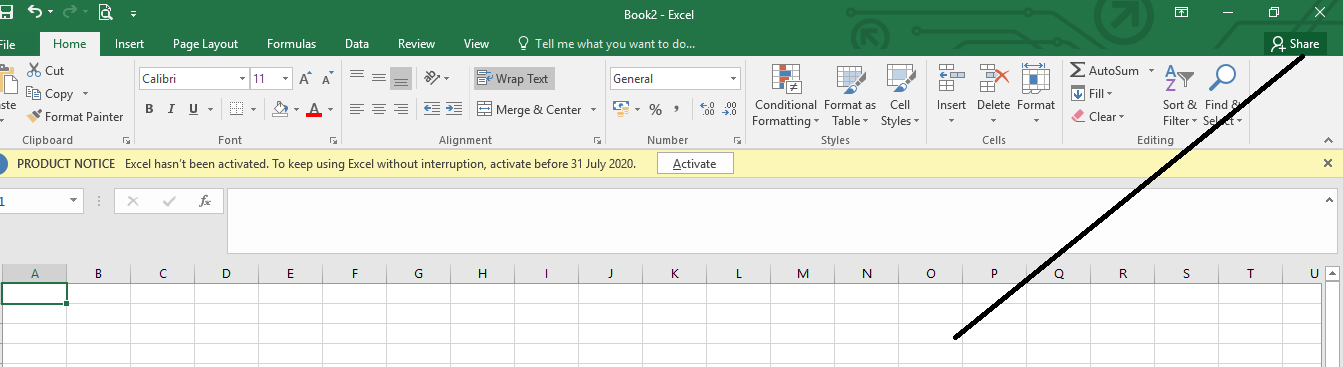Image resolution: width=1343 pixels, height=367 pixels.
Task: Open the Insert tab
Action: click(129, 44)
